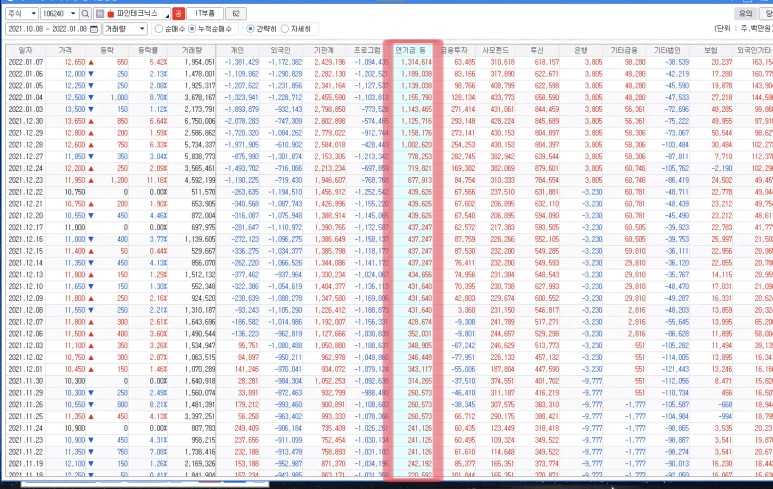Click the down arrow in 2021.11.23 row

coord(91,440)
